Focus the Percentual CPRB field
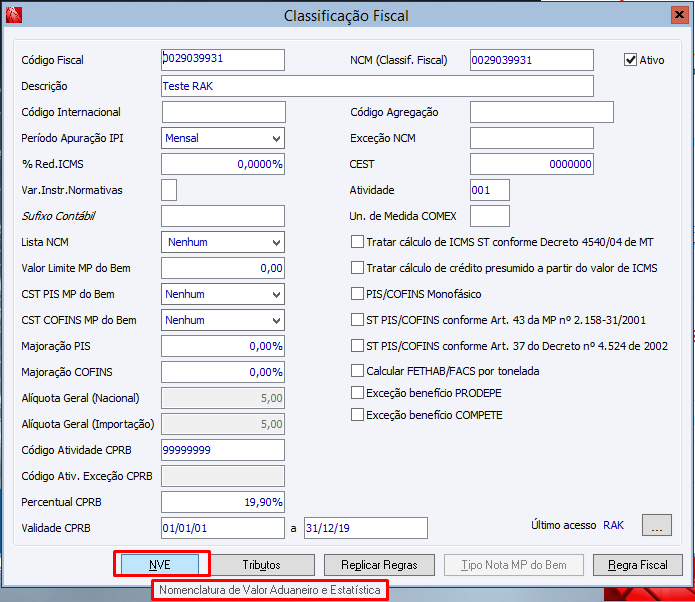This screenshot has width=695, height=602. (x=223, y=502)
